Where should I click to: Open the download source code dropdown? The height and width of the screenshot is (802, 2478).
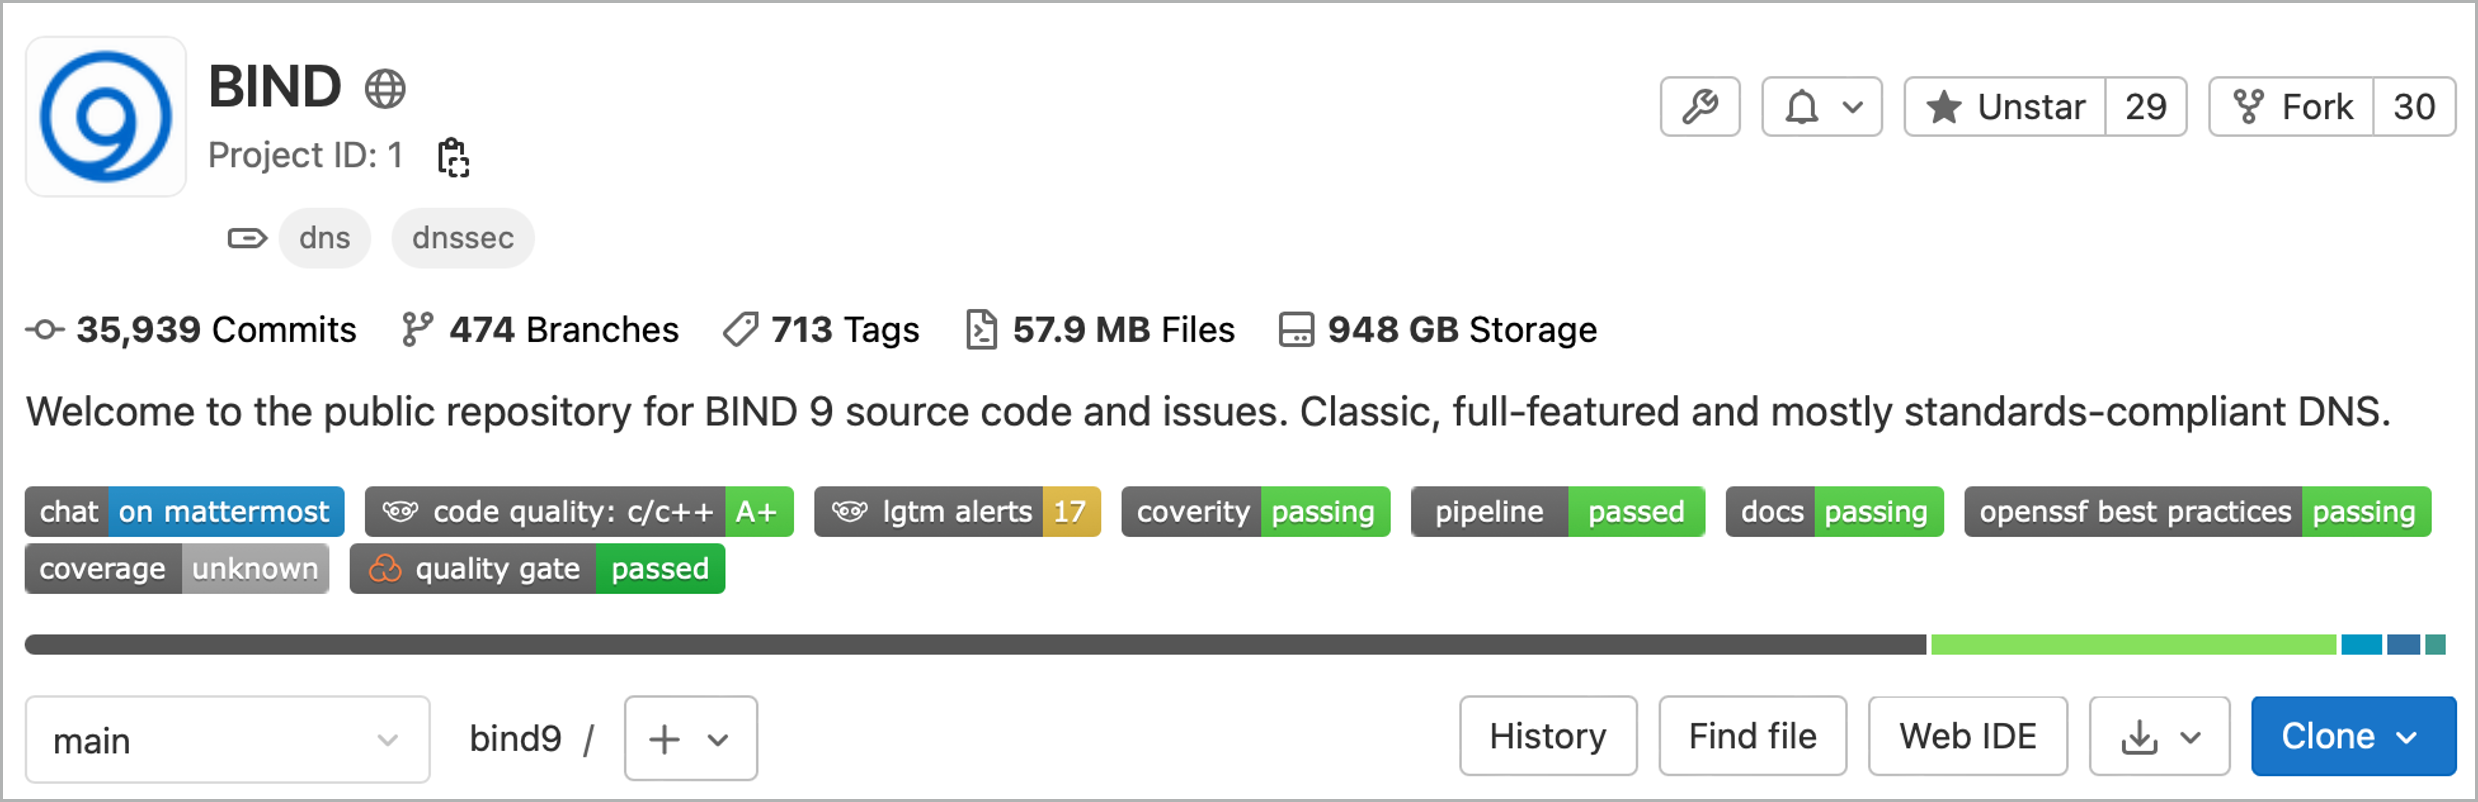click(2159, 737)
